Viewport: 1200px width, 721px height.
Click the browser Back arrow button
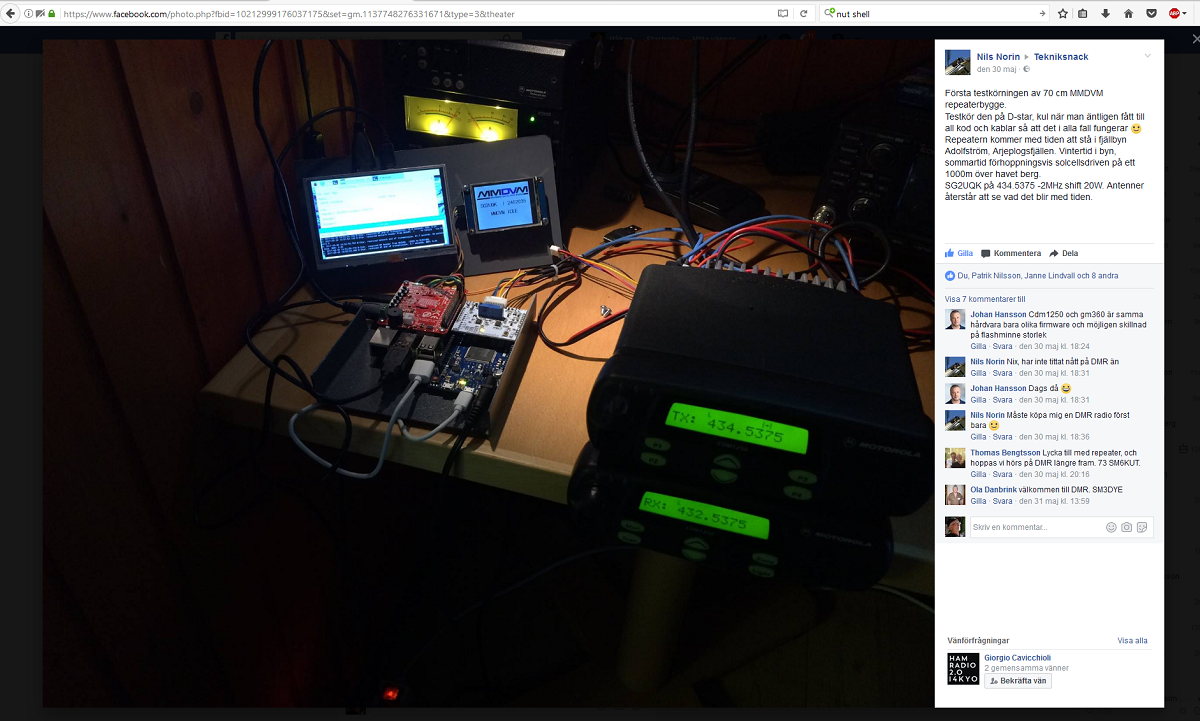[11, 14]
